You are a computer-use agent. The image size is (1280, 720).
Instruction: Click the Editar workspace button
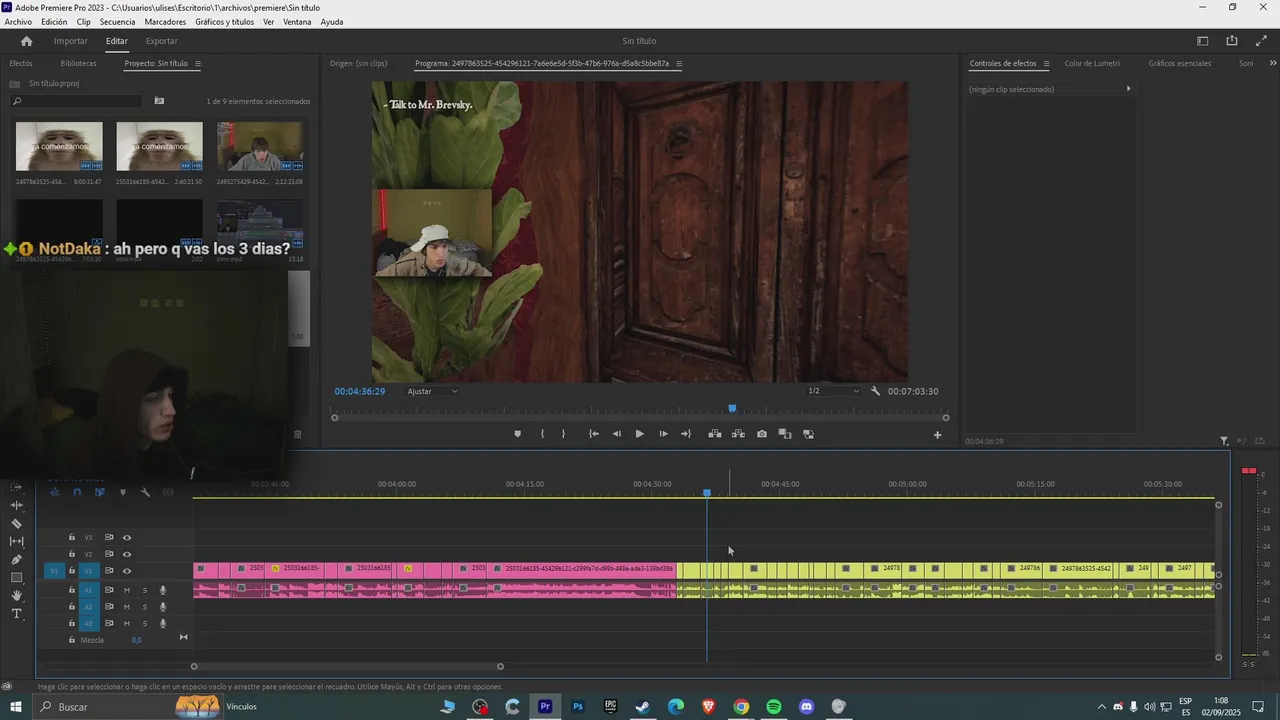point(117,41)
